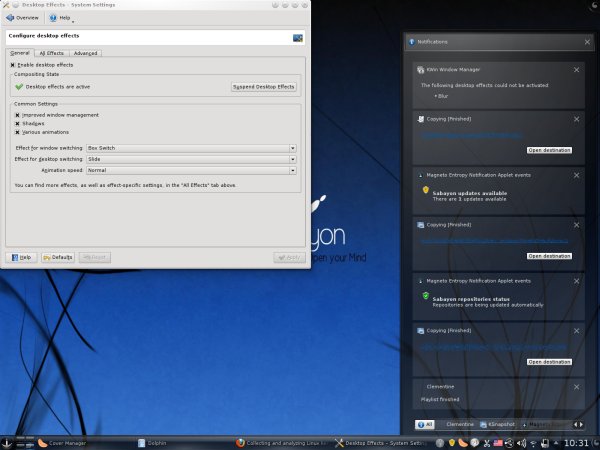Viewport: 600px width, 450px height.
Task: Toggle Enable desktop effects checkbox
Action: pos(13,65)
